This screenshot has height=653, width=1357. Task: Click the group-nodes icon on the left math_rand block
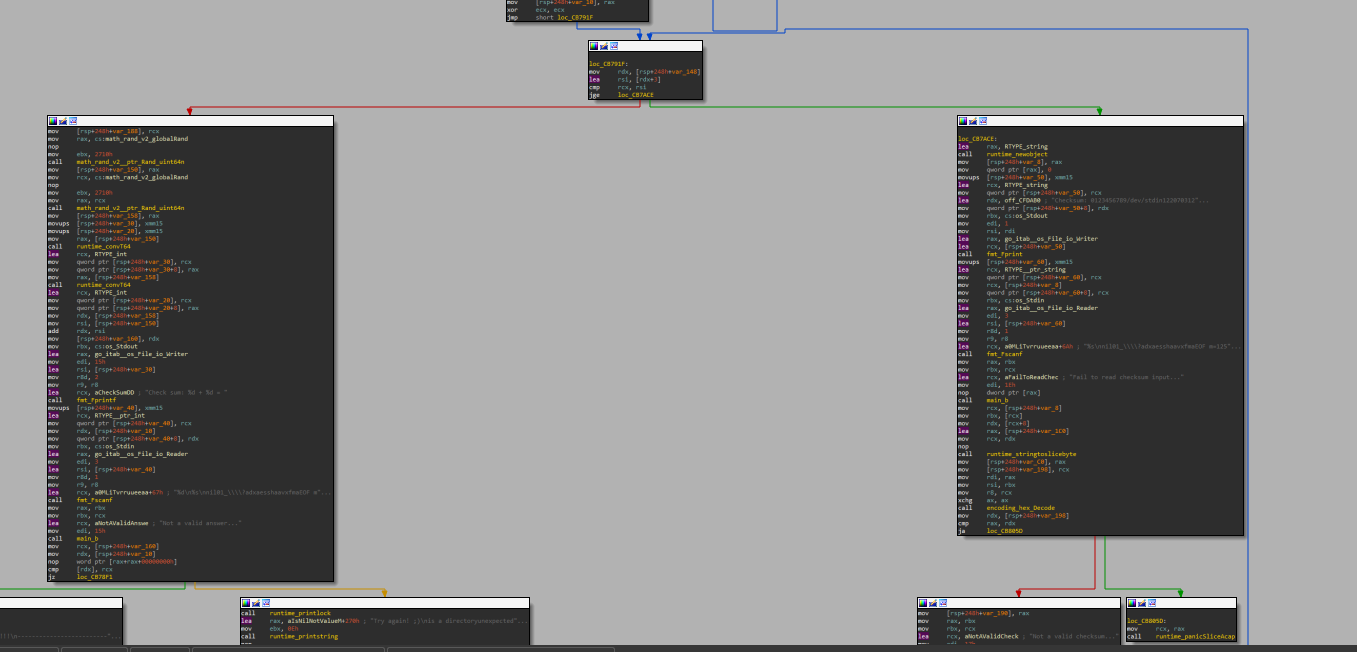pos(73,120)
